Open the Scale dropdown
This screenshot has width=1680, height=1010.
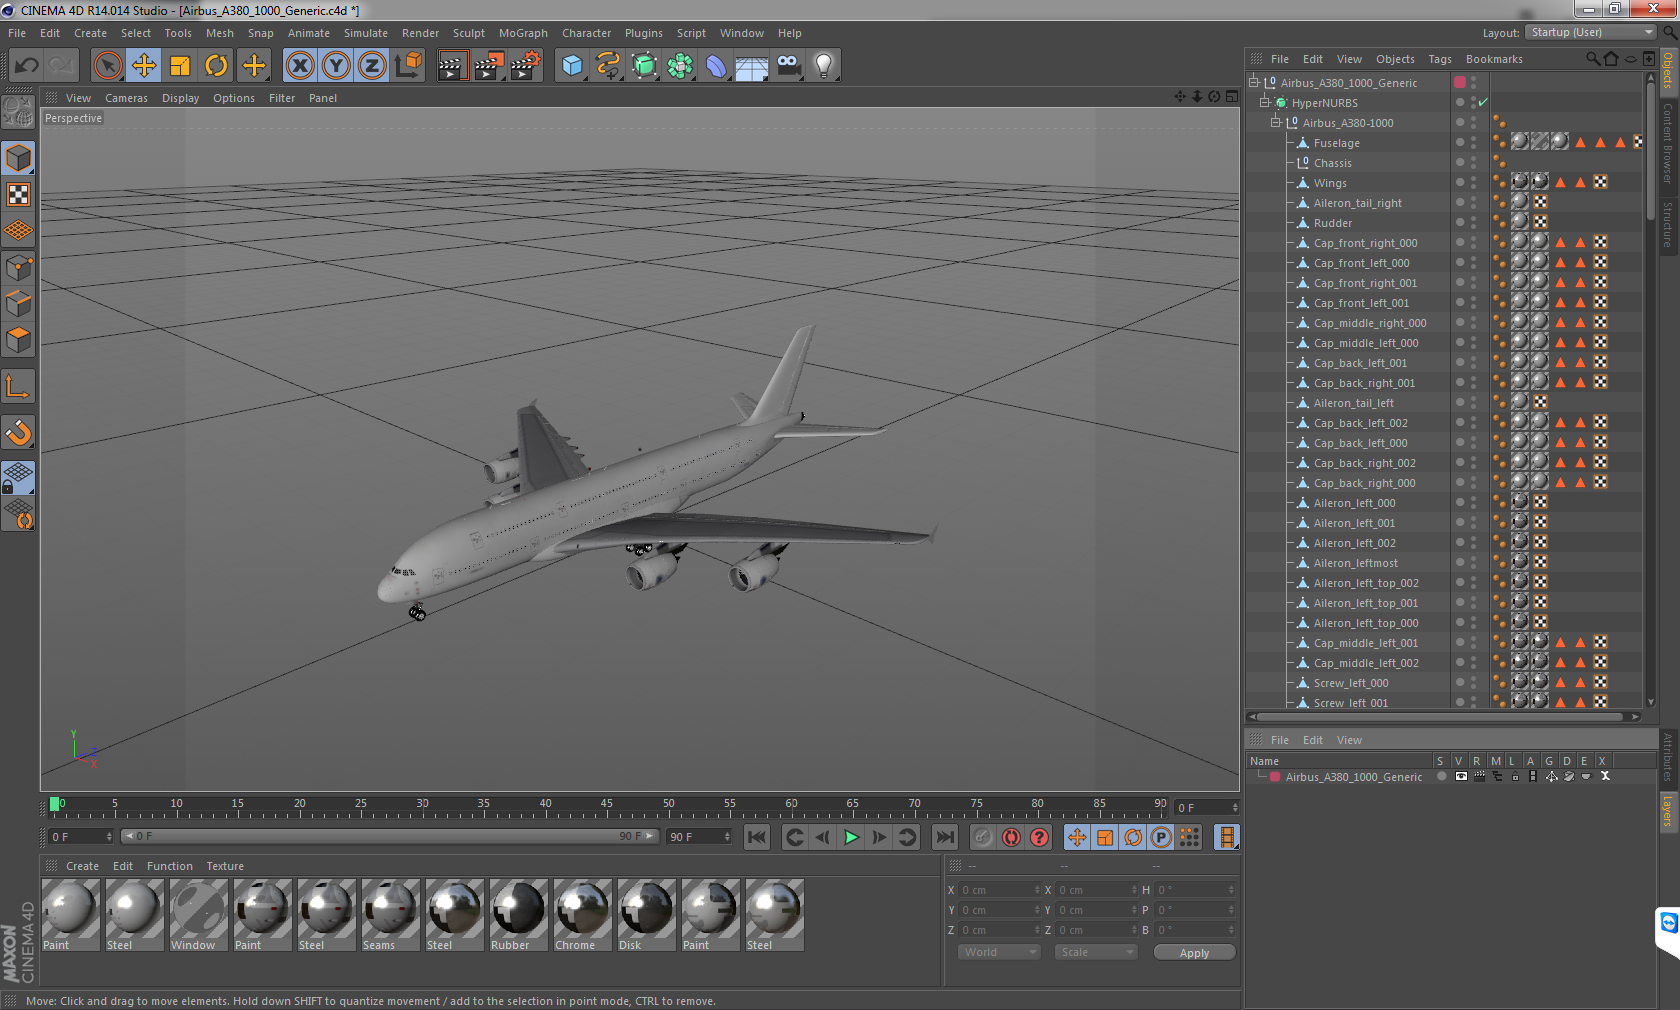coord(1096,952)
